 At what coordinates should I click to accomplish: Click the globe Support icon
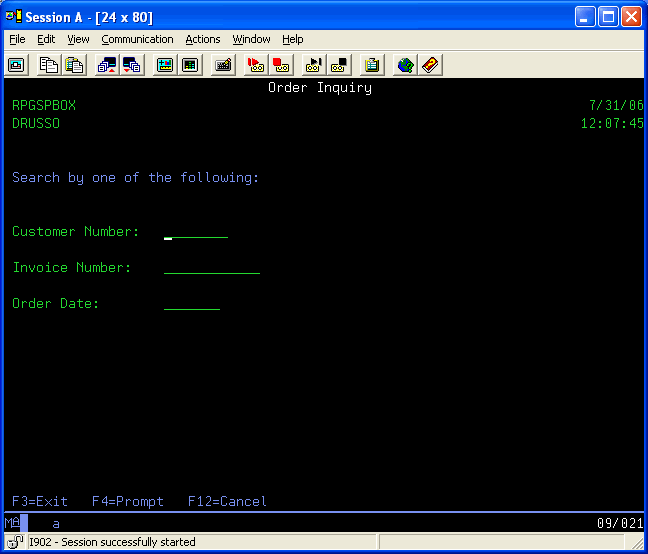tap(405, 65)
